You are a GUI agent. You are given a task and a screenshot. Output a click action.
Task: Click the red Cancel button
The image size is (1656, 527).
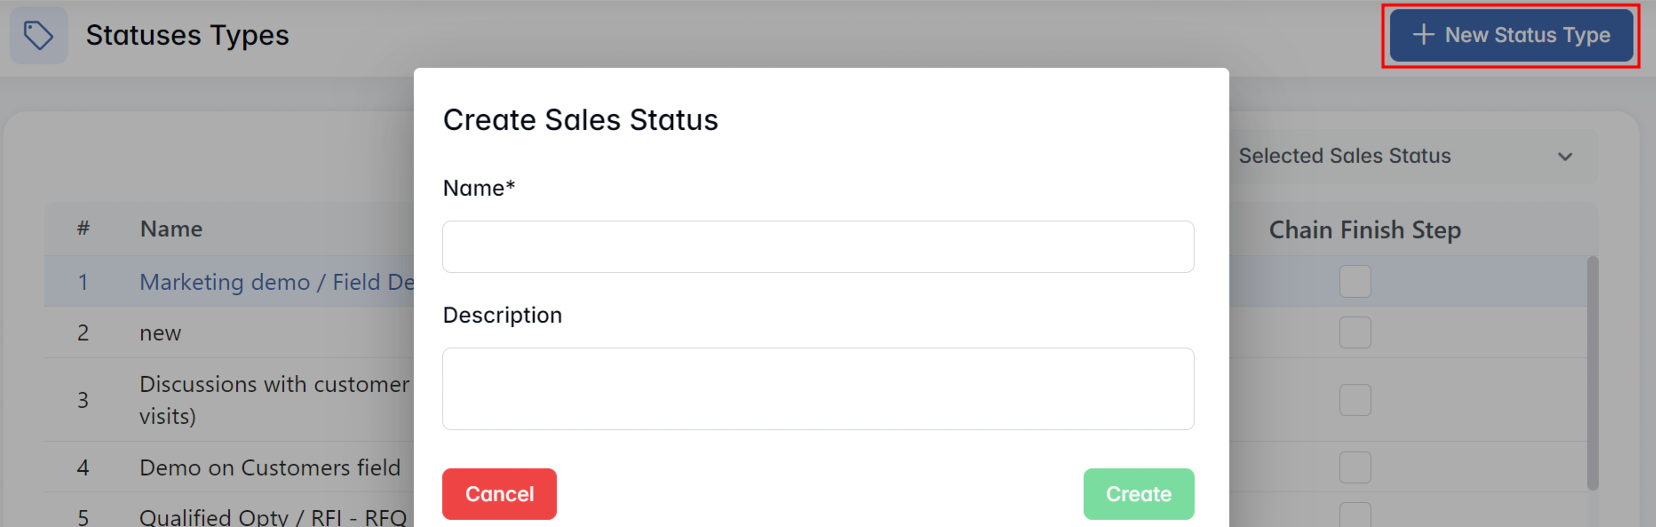pos(499,494)
